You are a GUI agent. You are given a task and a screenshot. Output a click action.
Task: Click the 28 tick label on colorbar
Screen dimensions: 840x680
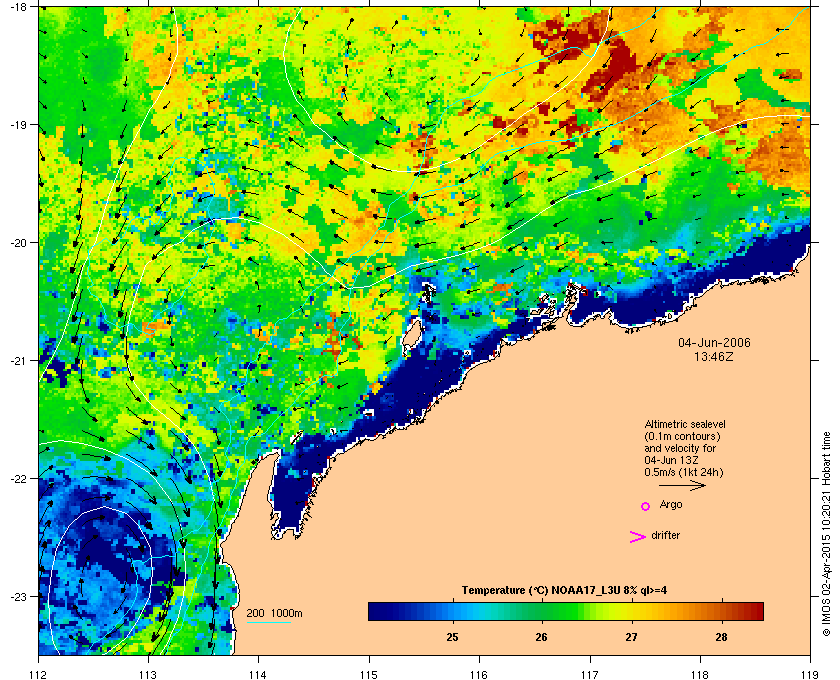[721, 637]
